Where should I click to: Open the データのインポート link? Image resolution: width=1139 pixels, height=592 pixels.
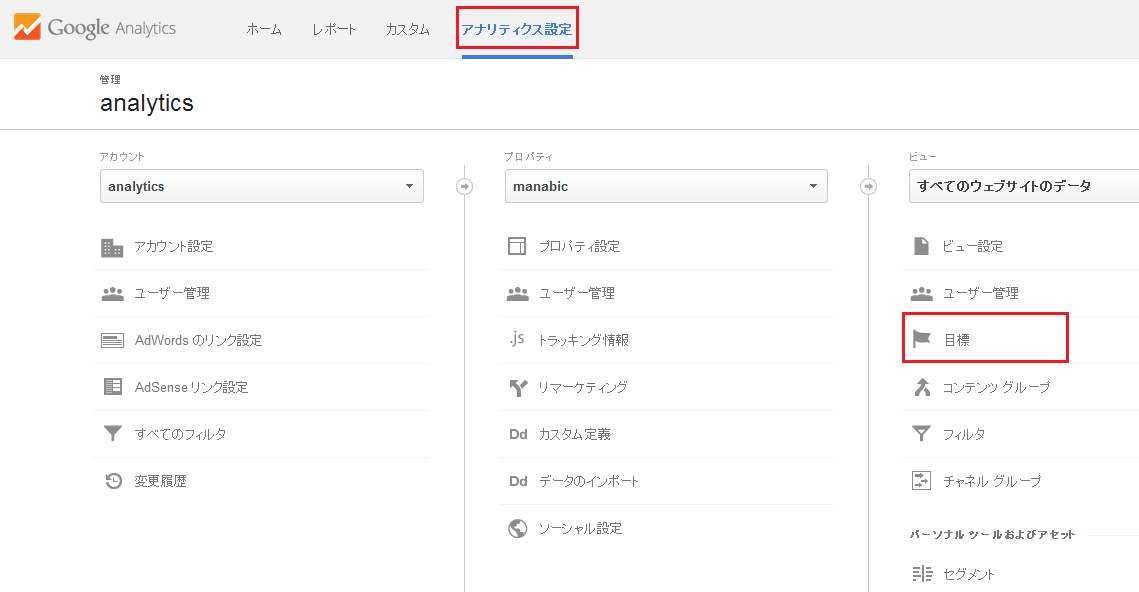[x=588, y=481]
